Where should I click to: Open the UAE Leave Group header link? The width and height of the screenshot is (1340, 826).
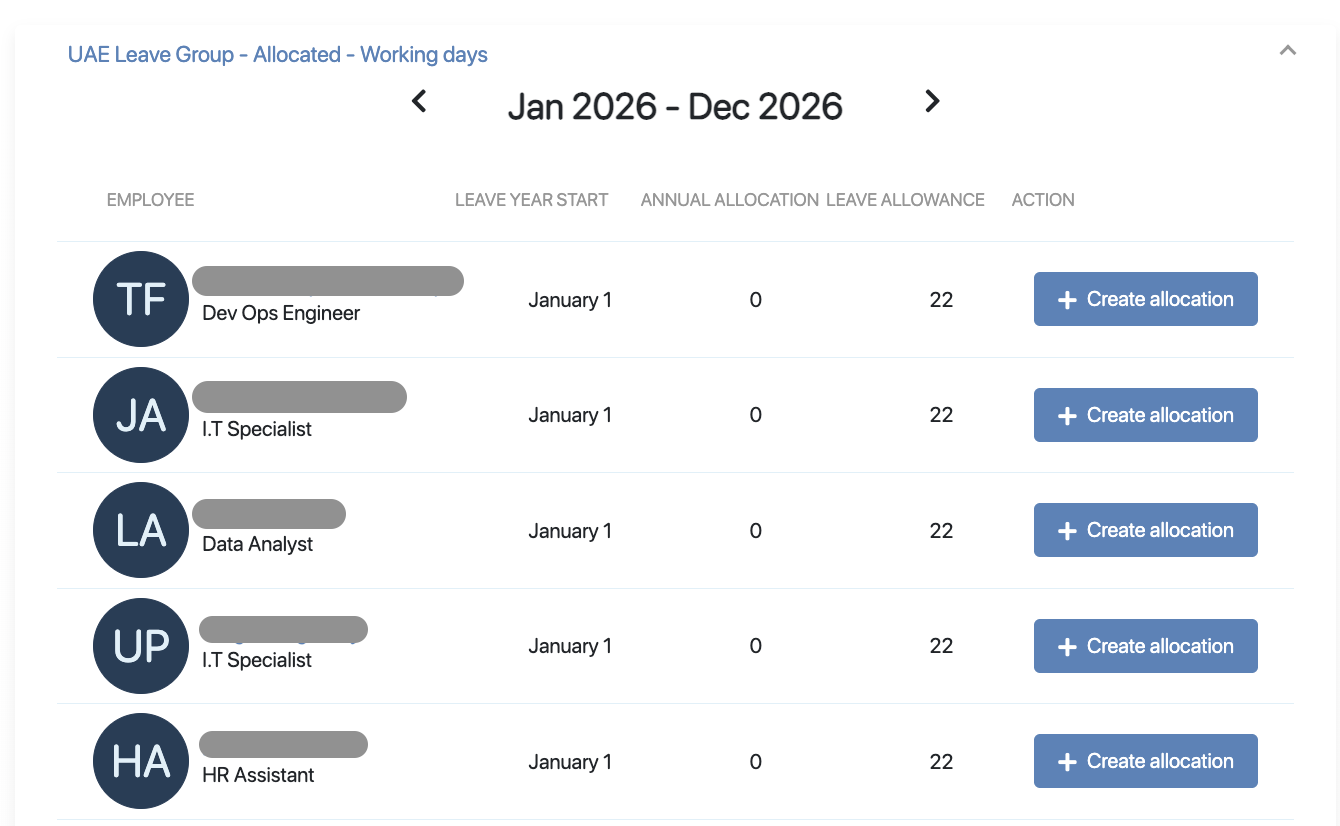click(277, 54)
